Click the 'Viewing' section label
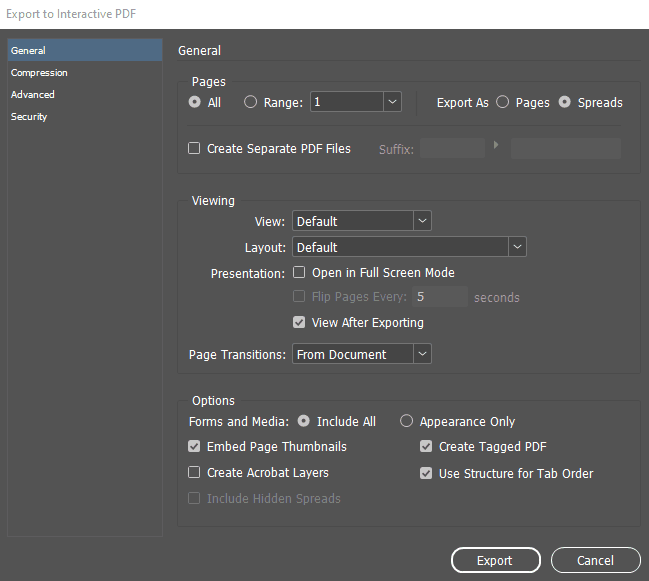This screenshot has width=649, height=581. click(x=213, y=201)
